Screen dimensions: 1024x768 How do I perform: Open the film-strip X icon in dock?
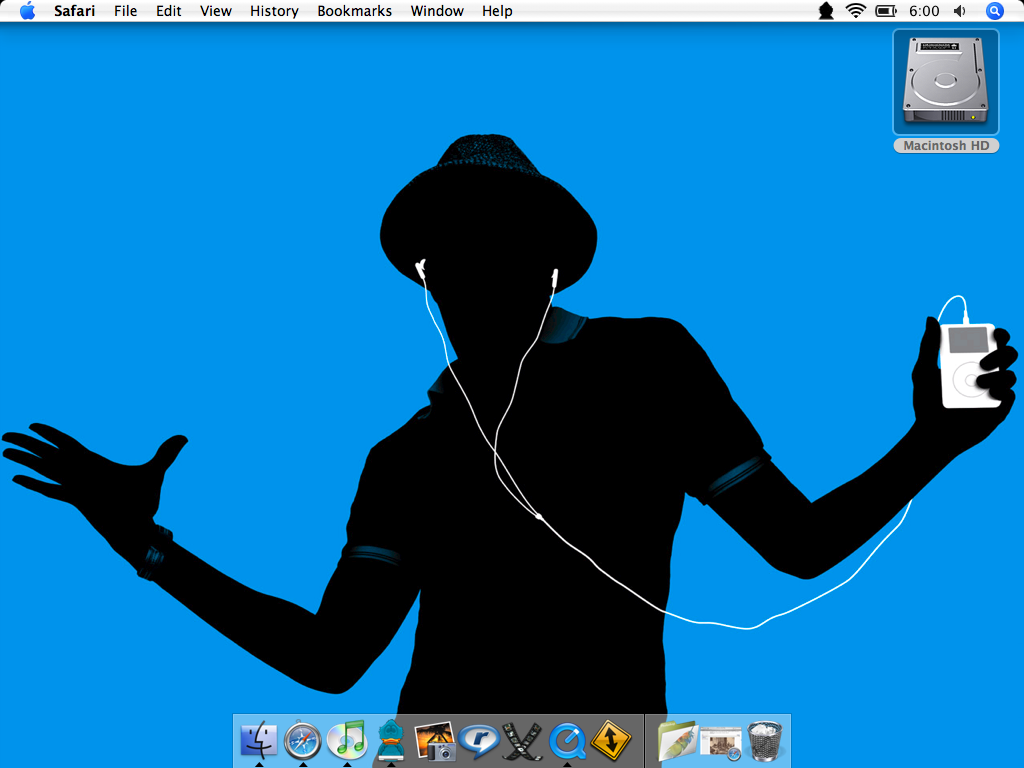pyautogui.click(x=522, y=741)
